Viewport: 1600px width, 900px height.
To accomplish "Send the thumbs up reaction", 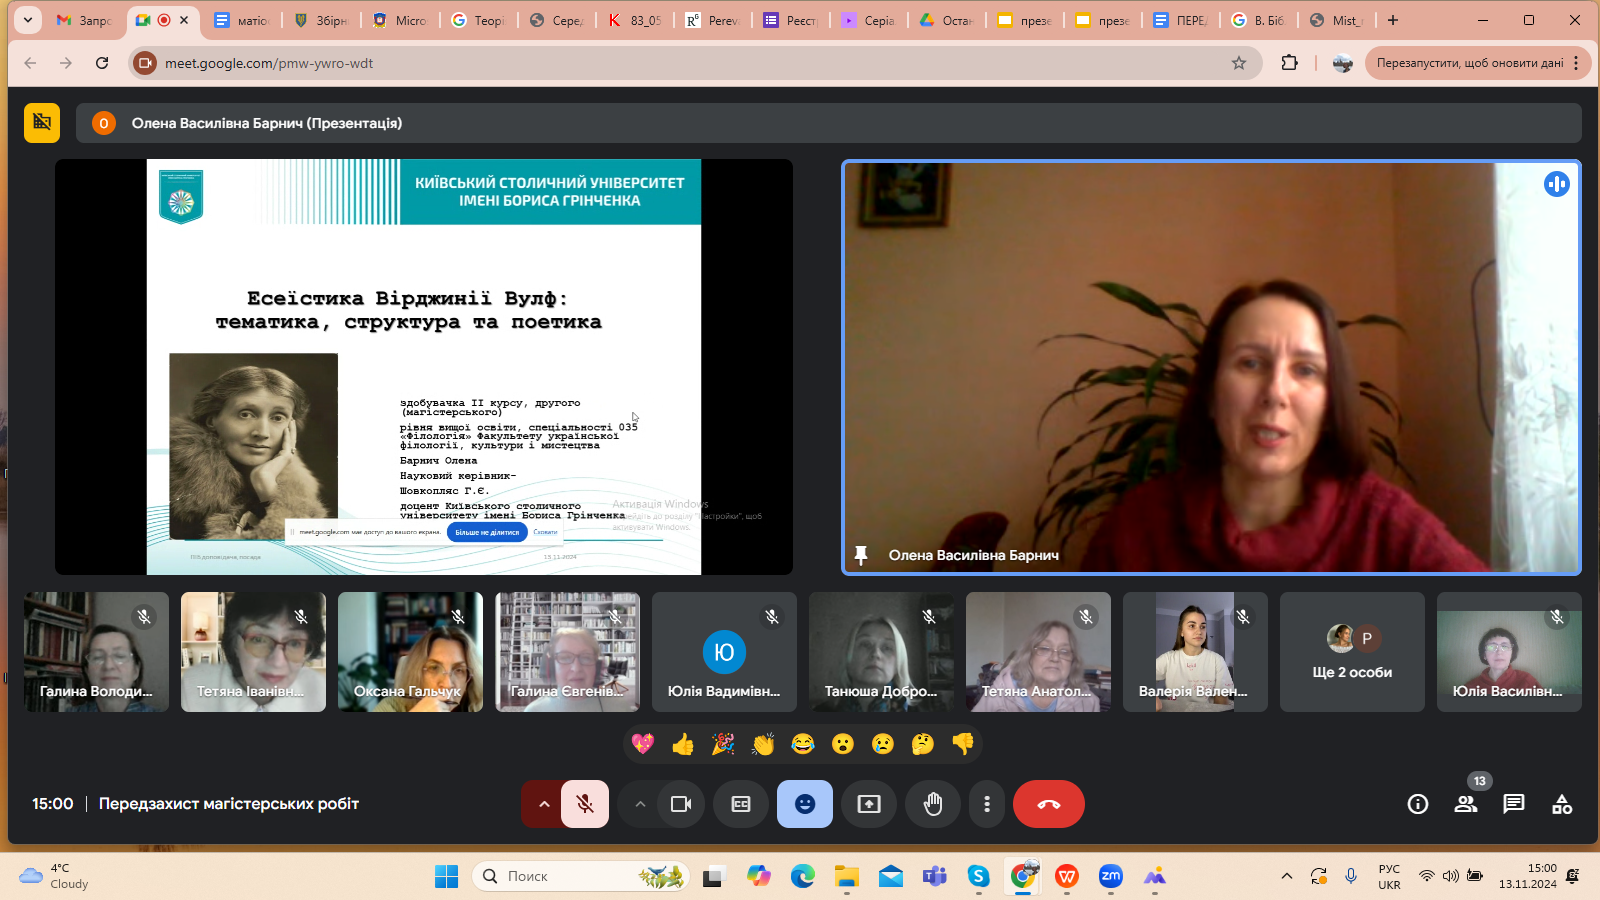I will [x=683, y=744].
